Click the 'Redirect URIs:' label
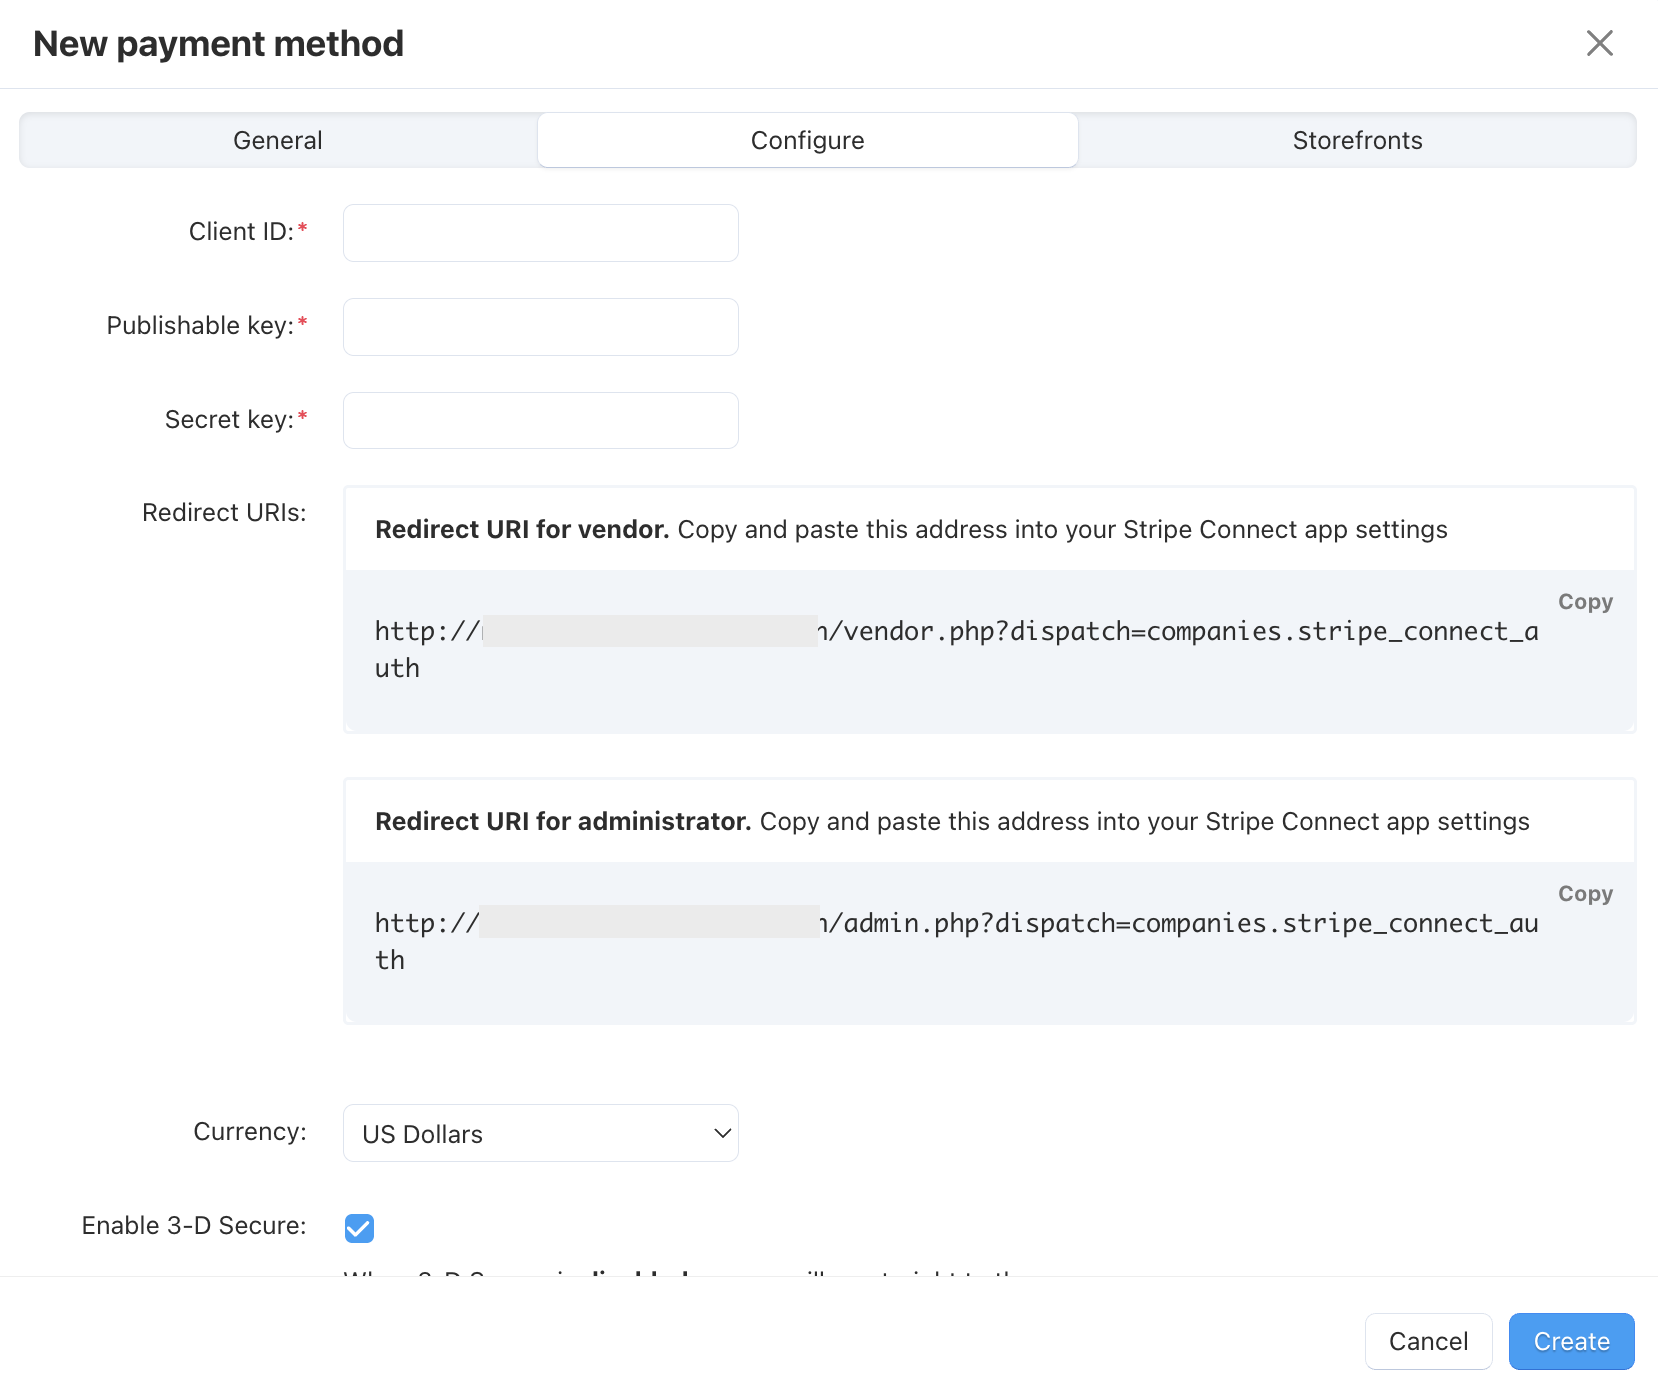This screenshot has width=1658, height=1400. tap(224, 513)
